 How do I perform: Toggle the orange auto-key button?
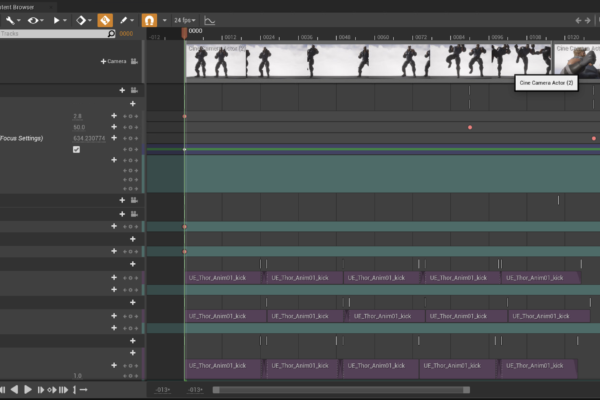coord(105,20)
